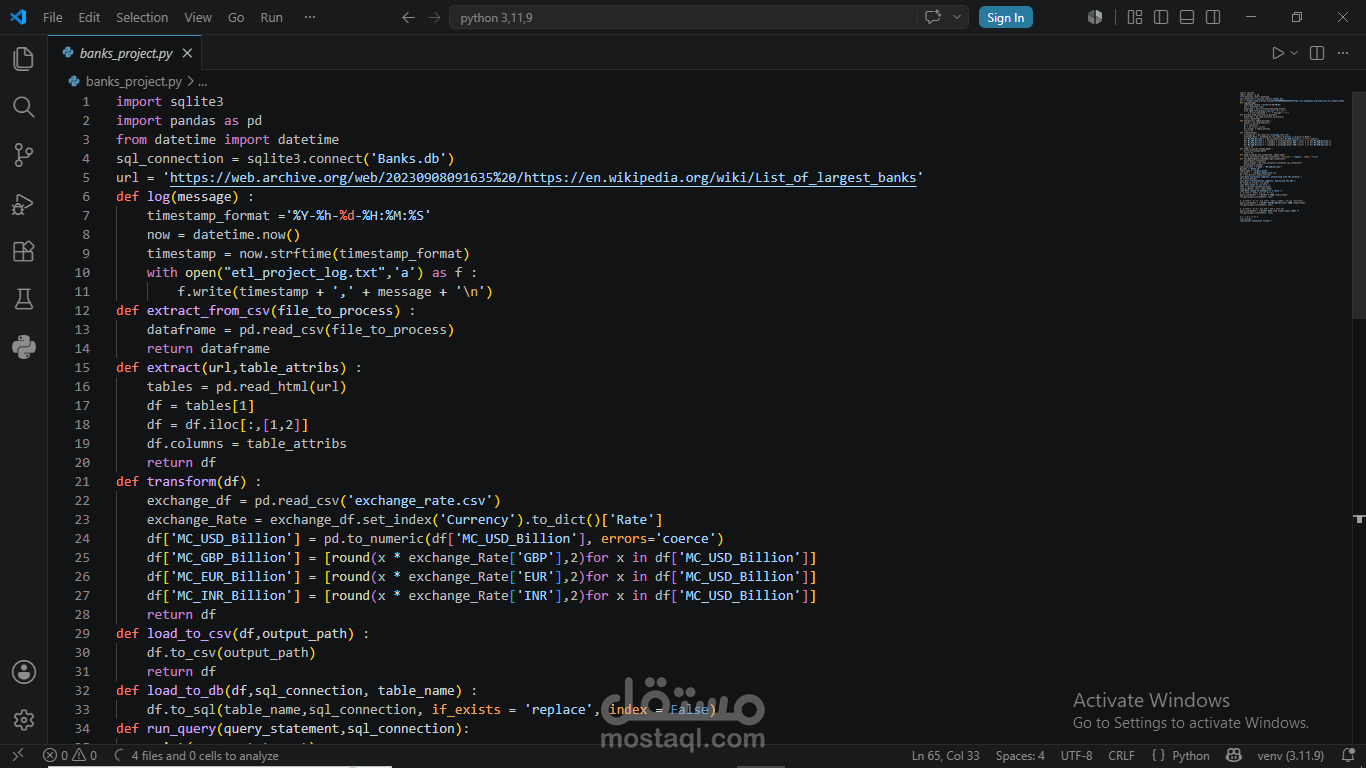Open the Selection menu
This screenshot has width=1366, height=768.
click(142, 17)
